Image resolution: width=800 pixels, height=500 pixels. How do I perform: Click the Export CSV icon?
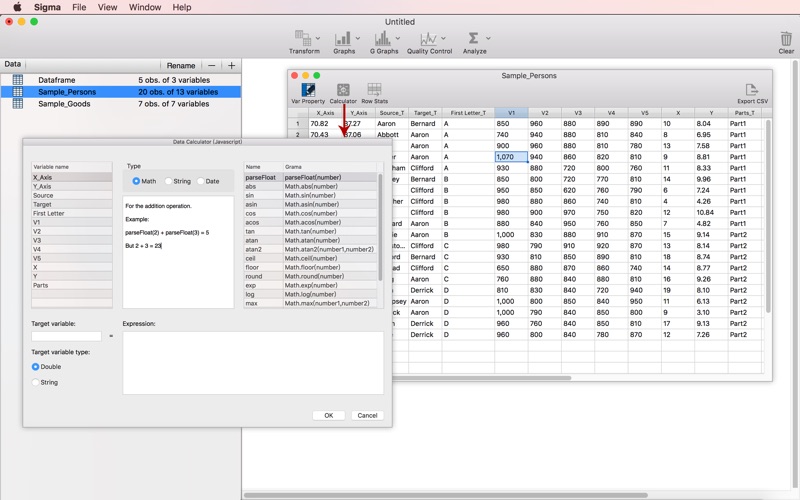tap(752, 90)
